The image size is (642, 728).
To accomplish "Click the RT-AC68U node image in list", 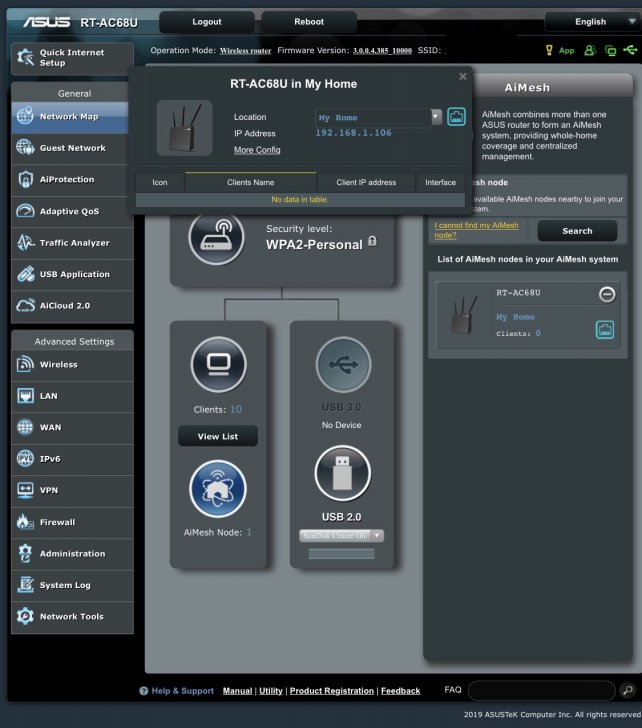I will point(464,315).
